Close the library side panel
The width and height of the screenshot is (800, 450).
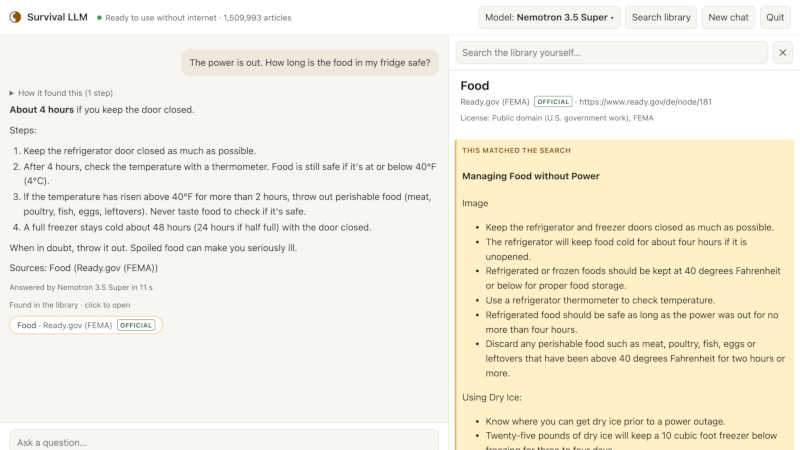tap(782, 53)
